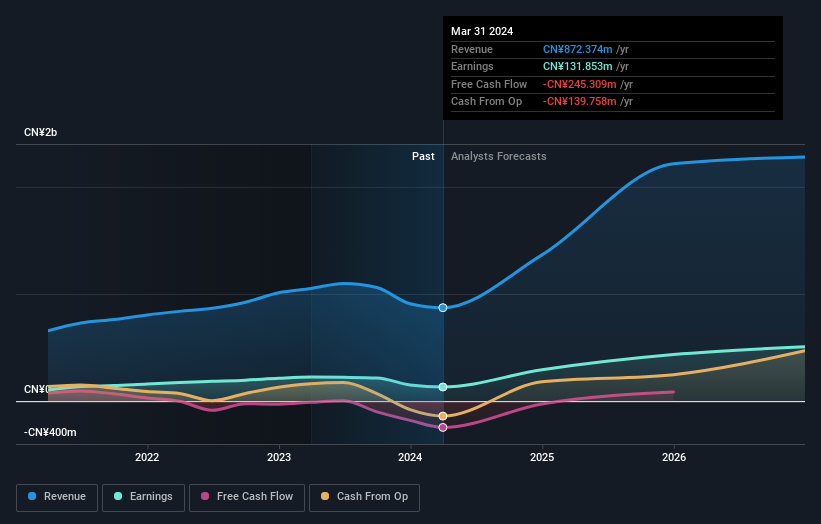
Task: Click the 2023 x-axis label
Action: (x=279, y=458)
